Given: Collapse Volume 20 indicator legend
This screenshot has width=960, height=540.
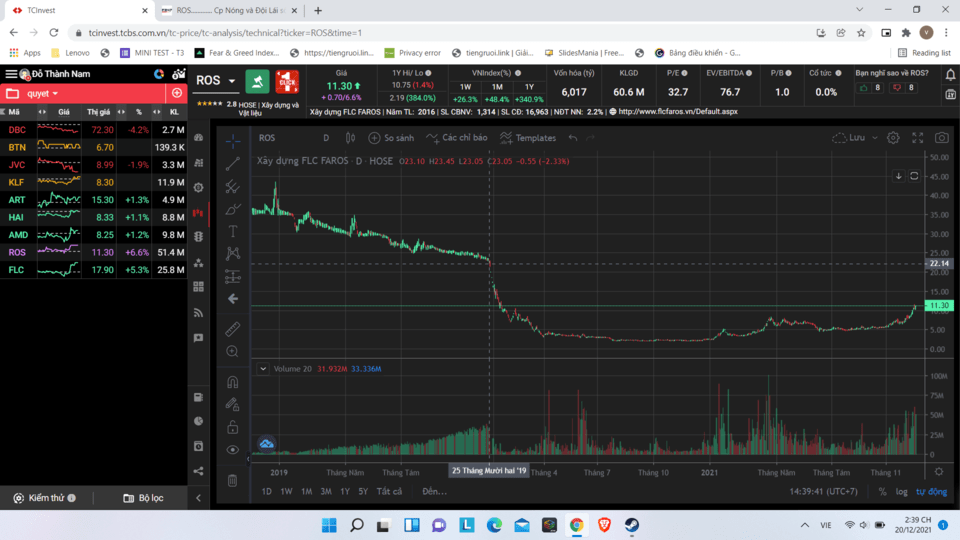Looking at the screenshot, I should 263,369.
